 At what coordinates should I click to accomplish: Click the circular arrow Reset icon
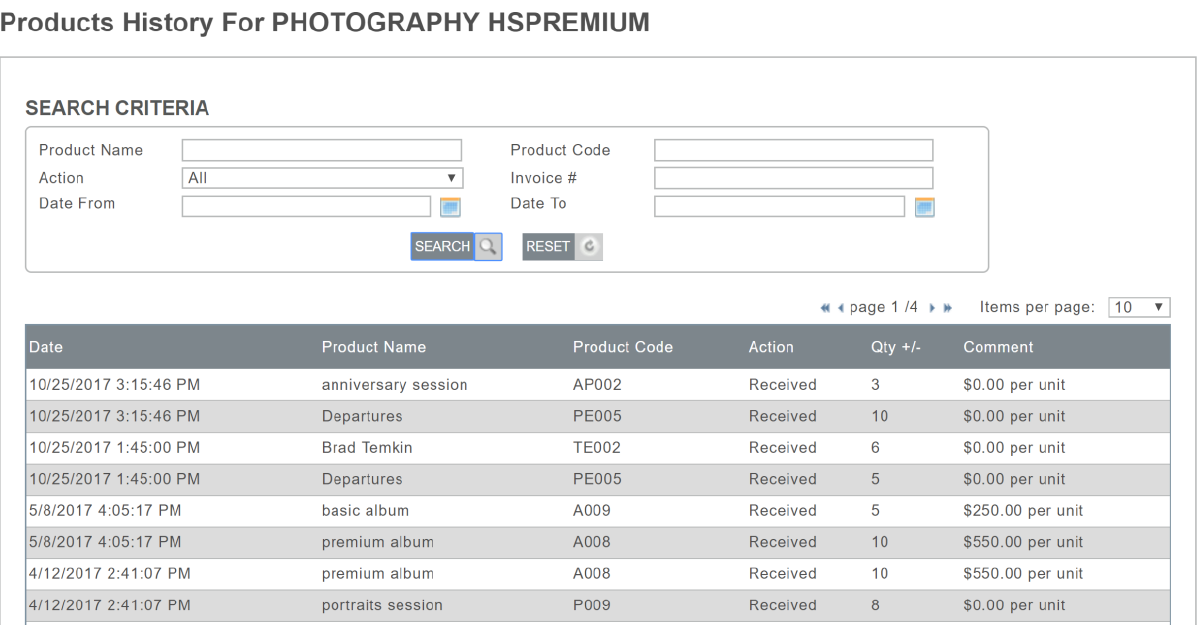589,247
